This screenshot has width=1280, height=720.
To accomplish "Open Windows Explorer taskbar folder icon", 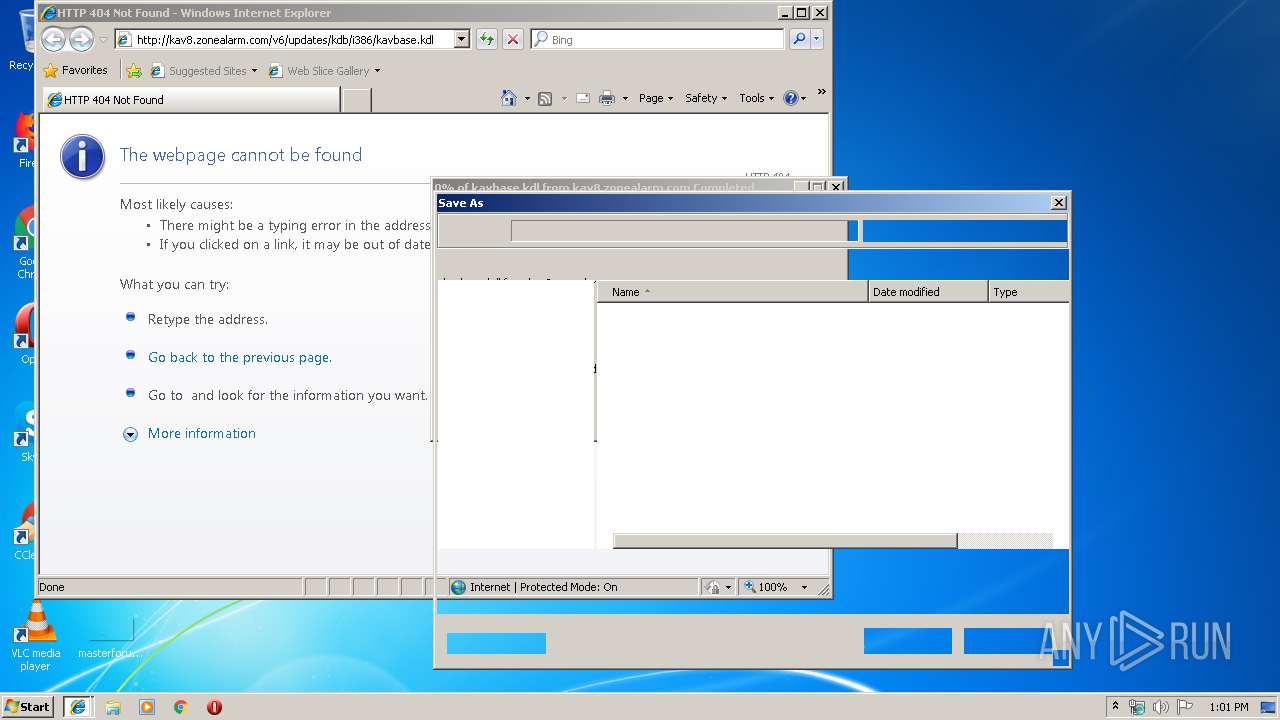I will click(113, 706).
